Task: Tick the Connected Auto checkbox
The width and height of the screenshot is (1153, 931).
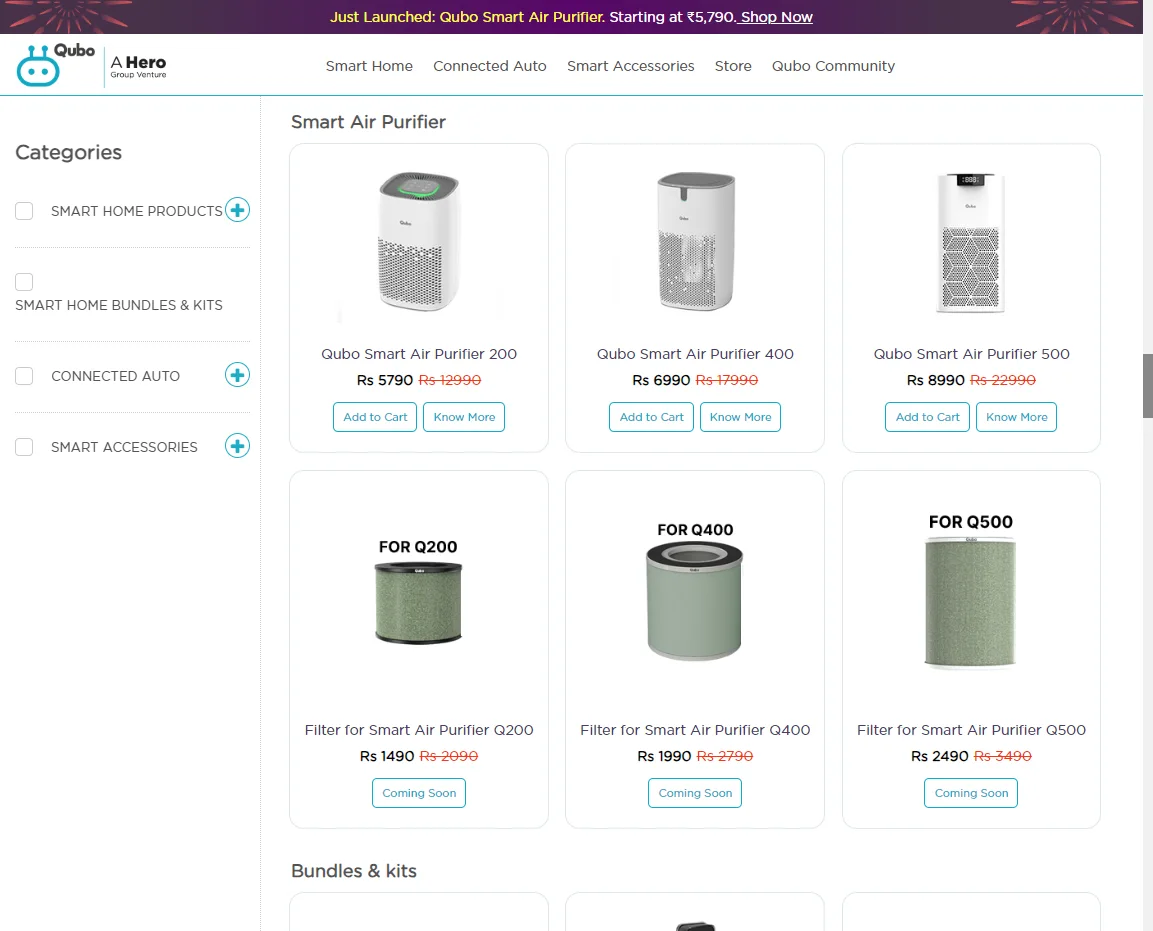Action: [x=24, y=376]
